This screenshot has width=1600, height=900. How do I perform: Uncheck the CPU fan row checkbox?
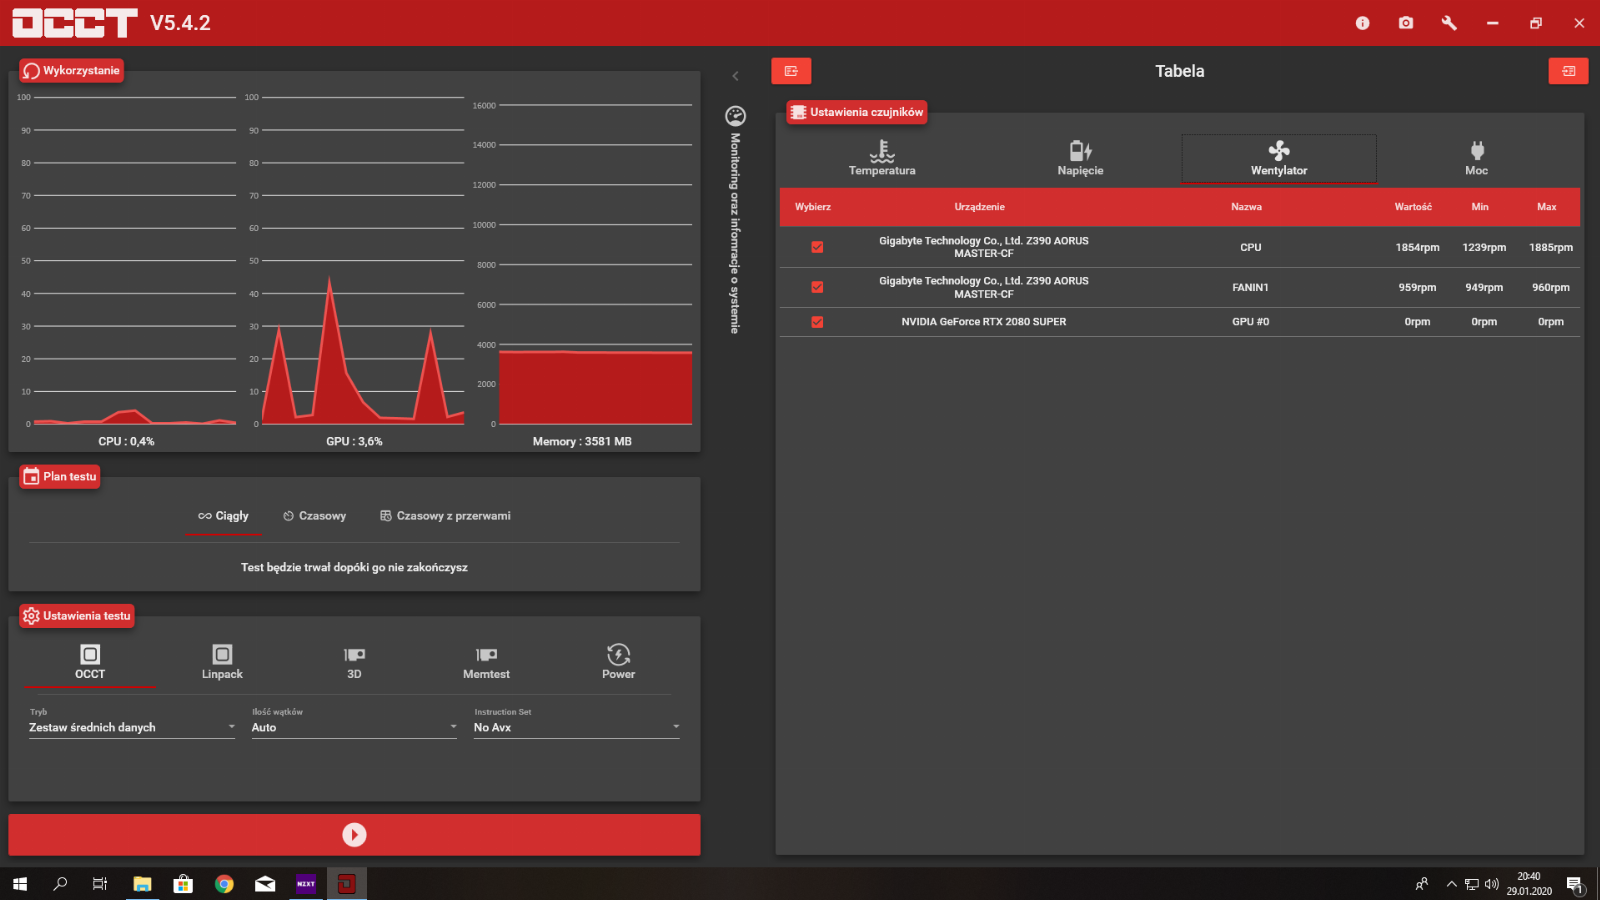[x=817, y=247]
